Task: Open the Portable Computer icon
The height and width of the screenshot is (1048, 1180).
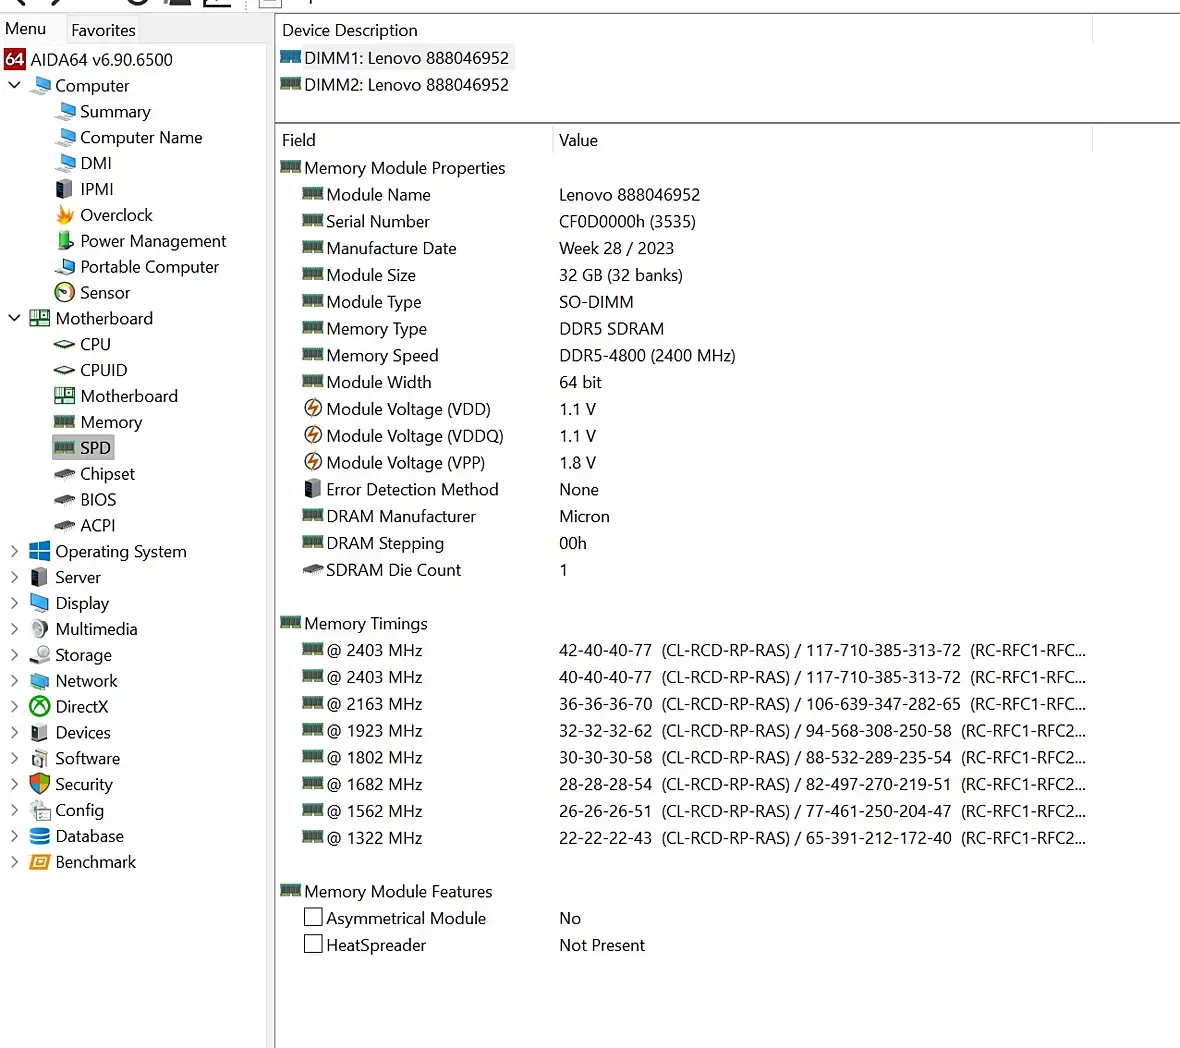Action: coord(66,266)
